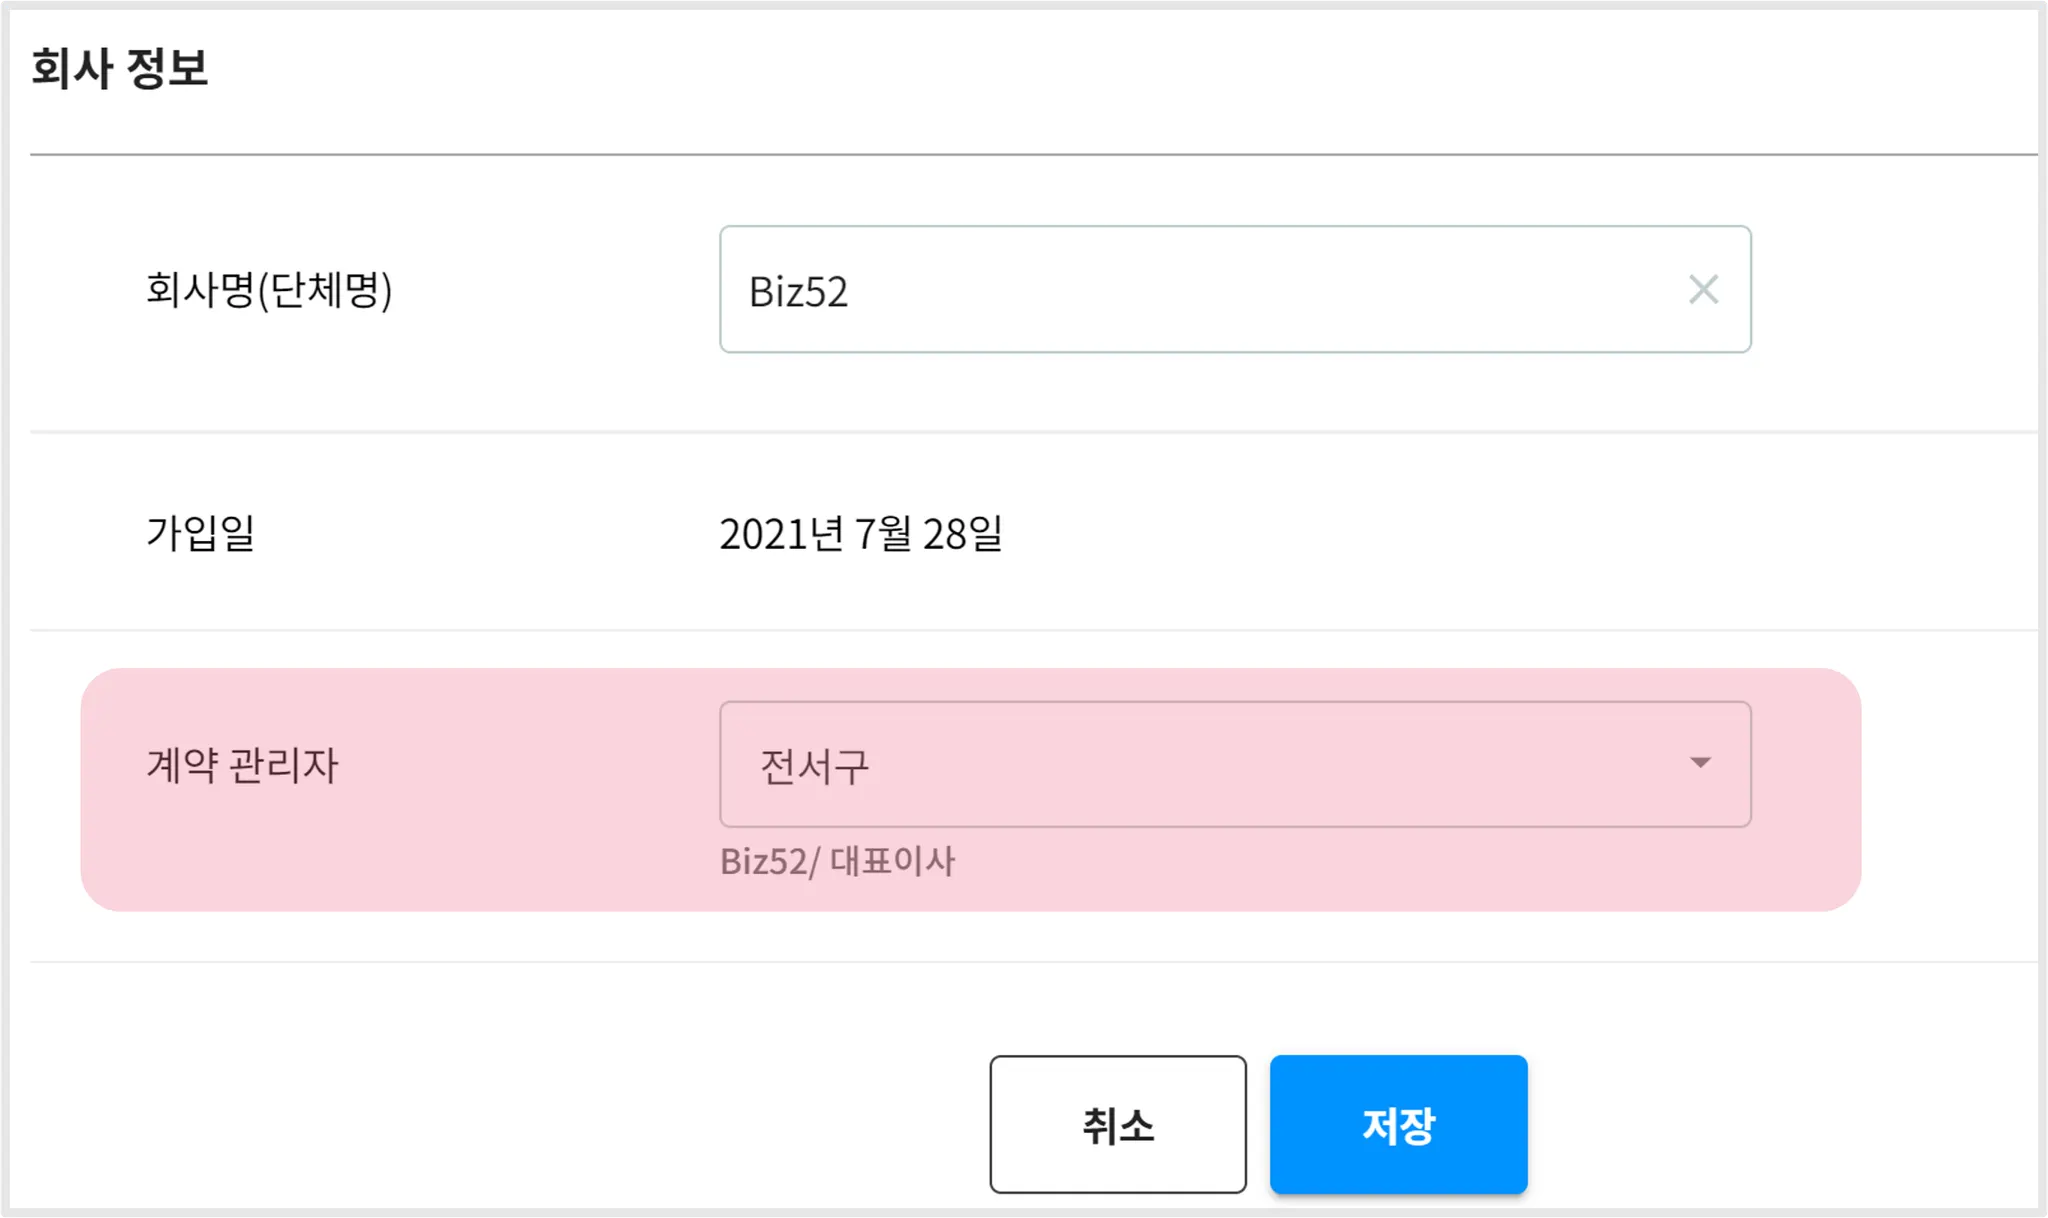This screenshot has height=1218, width=2048.
Task: Save changes with the 저장 button
Action: pos(1398,1124)
